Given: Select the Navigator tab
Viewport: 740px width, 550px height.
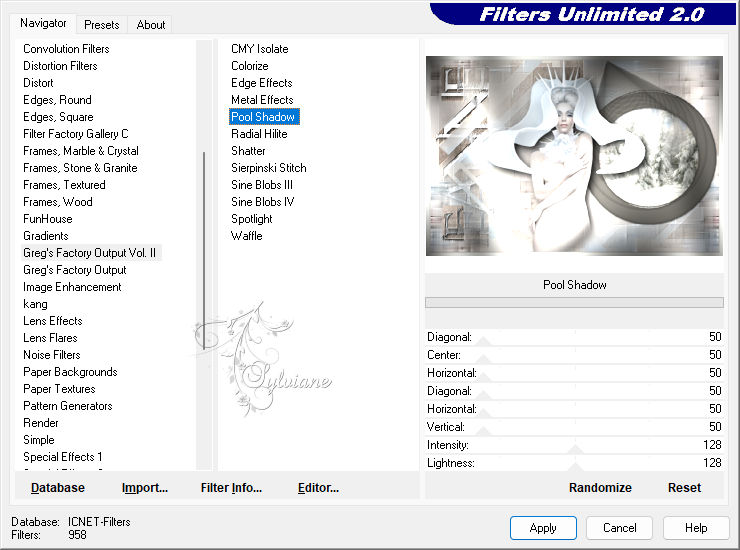Looking at the screenshot, I should point(43,23).
